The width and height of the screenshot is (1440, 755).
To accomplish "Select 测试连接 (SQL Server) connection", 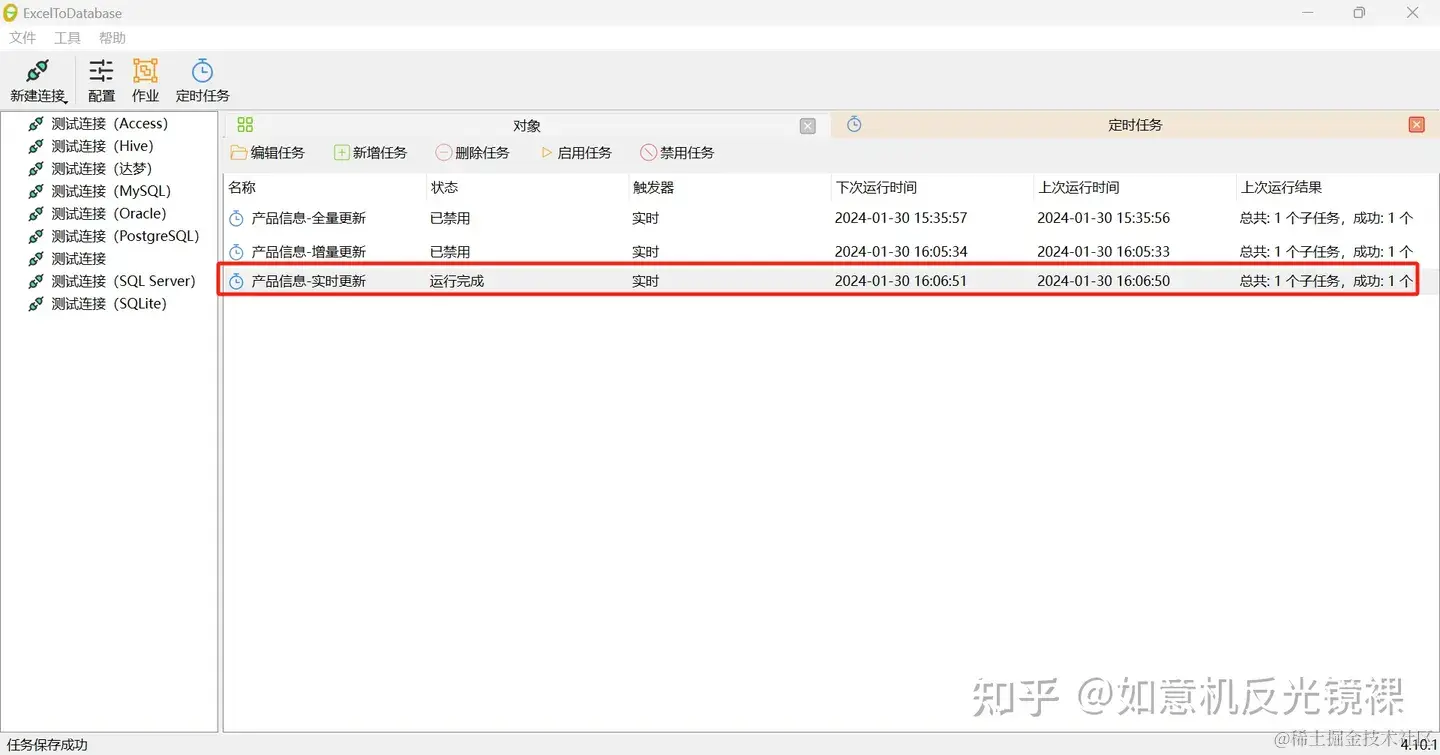I will [x=123, y=281].
